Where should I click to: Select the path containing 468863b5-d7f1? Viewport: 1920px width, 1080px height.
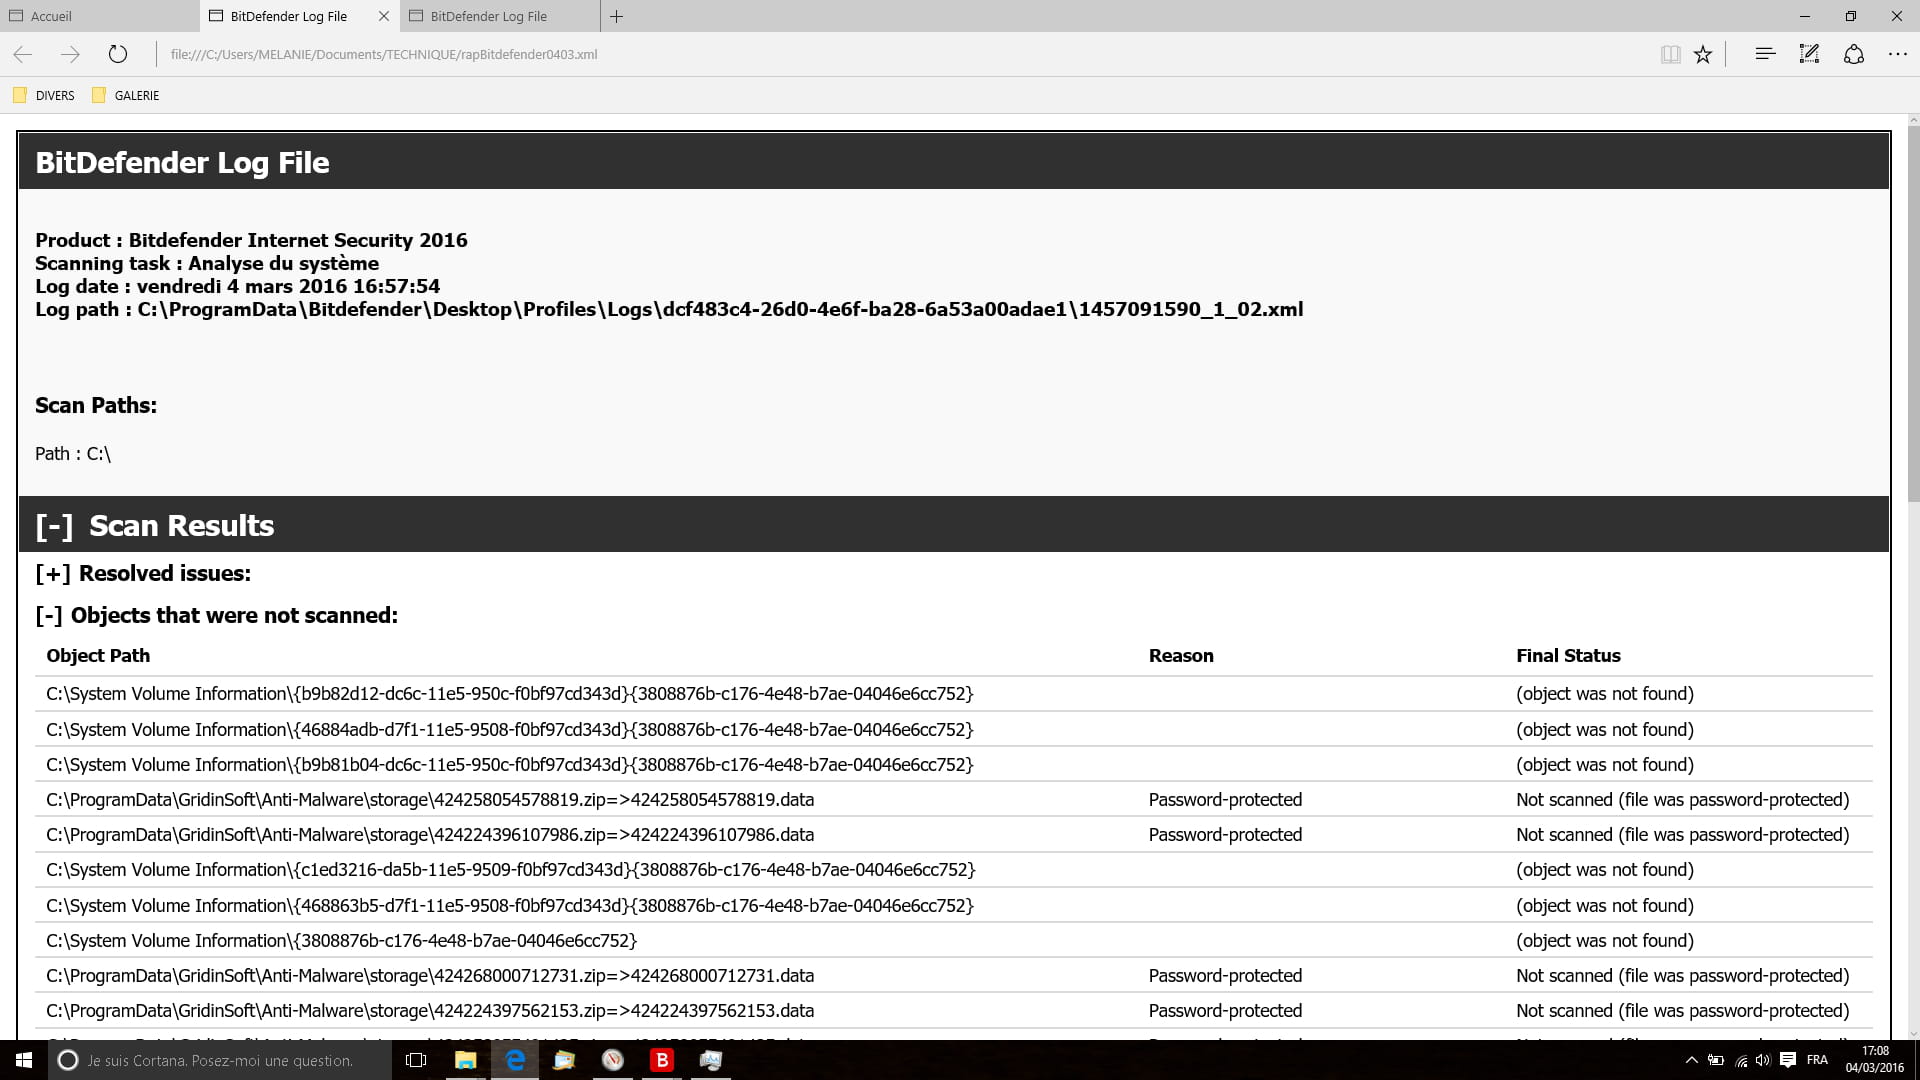click(x=510, y=906)
